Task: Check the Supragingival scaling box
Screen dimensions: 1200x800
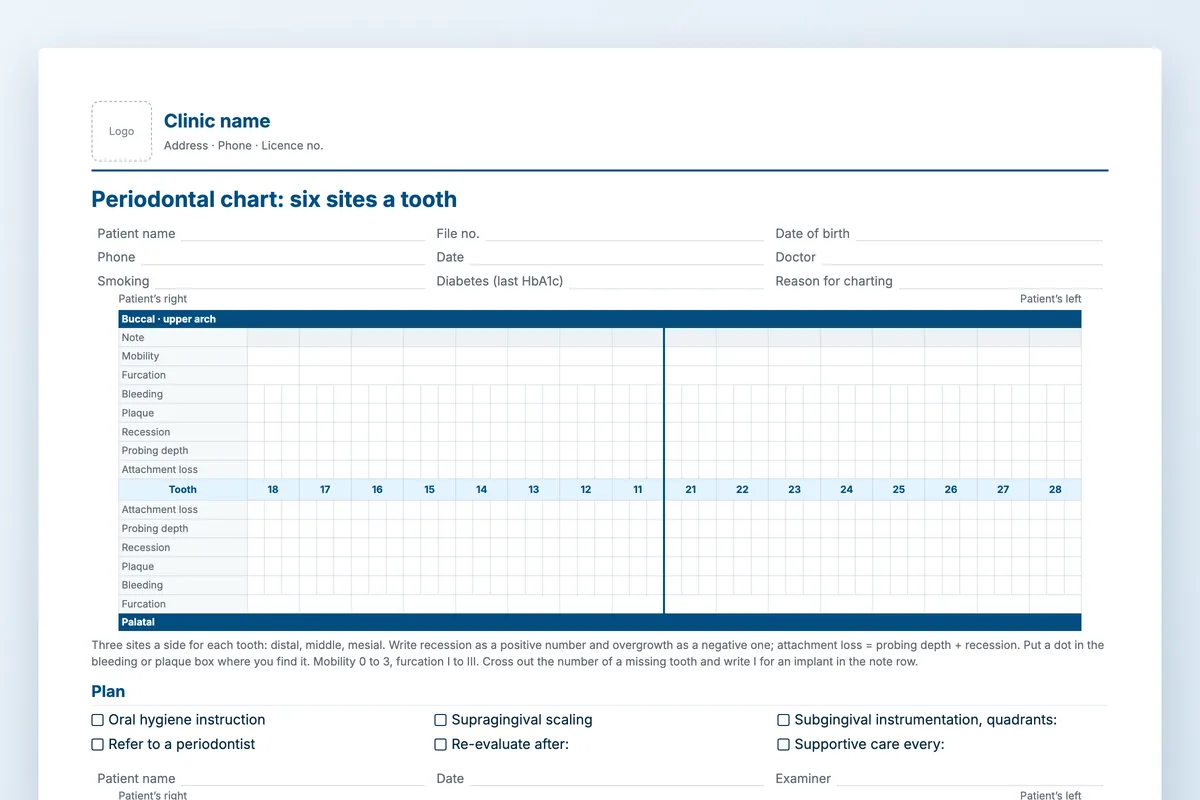Action: click(440, 720)
